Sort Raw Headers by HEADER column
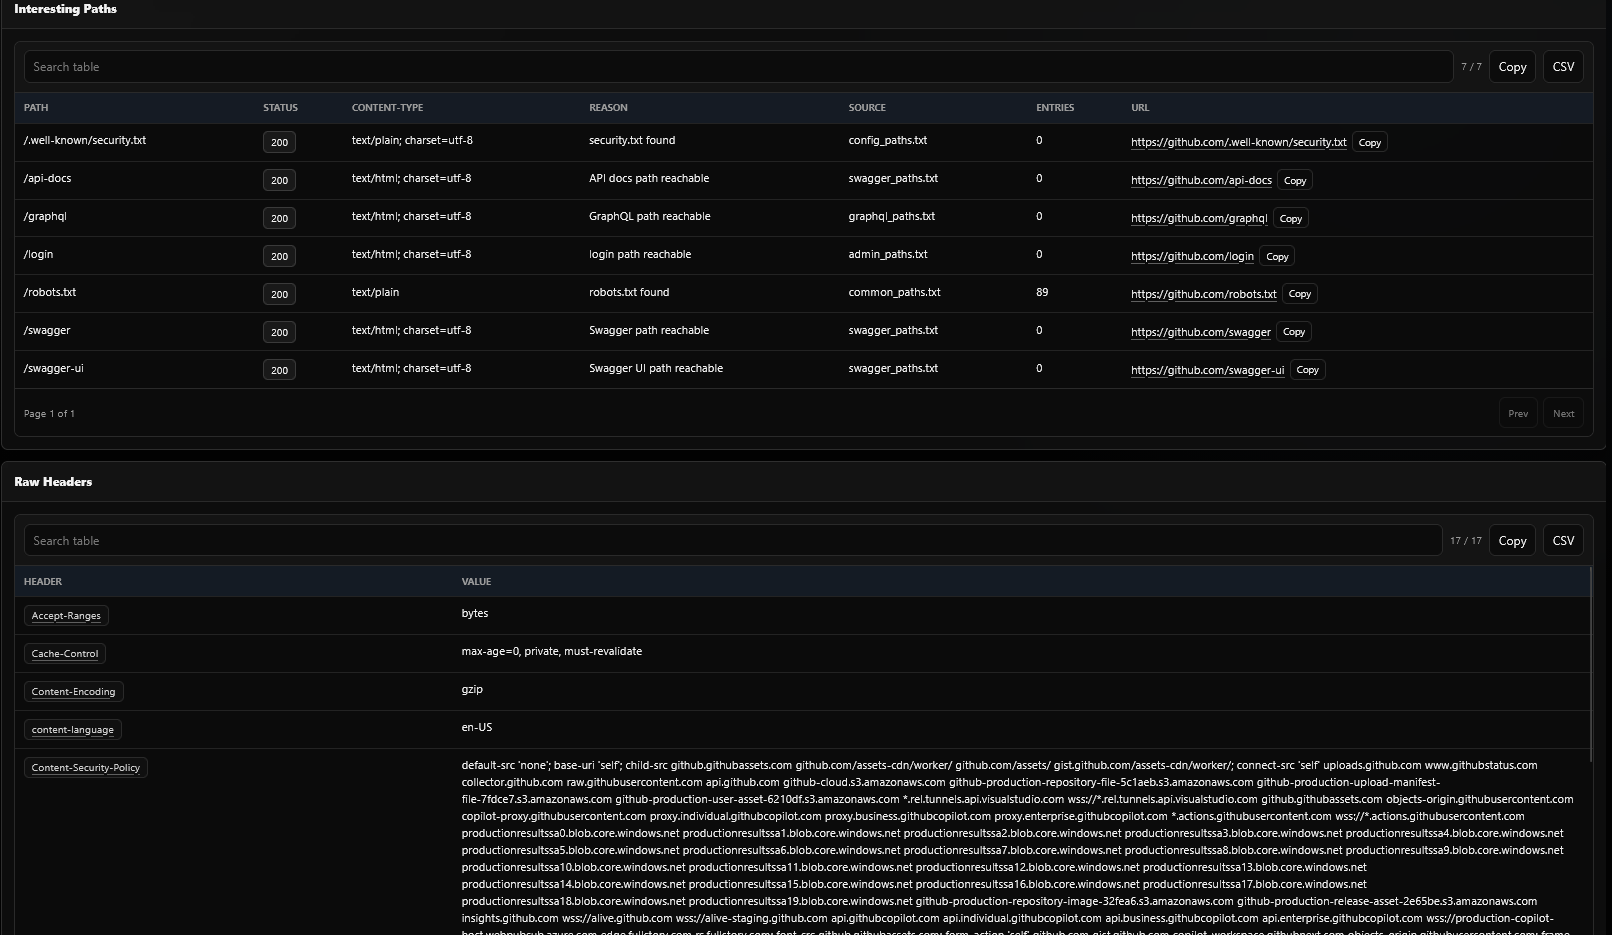The height and width of the screenshot is (935, 1612). click(x=43, y=582)
